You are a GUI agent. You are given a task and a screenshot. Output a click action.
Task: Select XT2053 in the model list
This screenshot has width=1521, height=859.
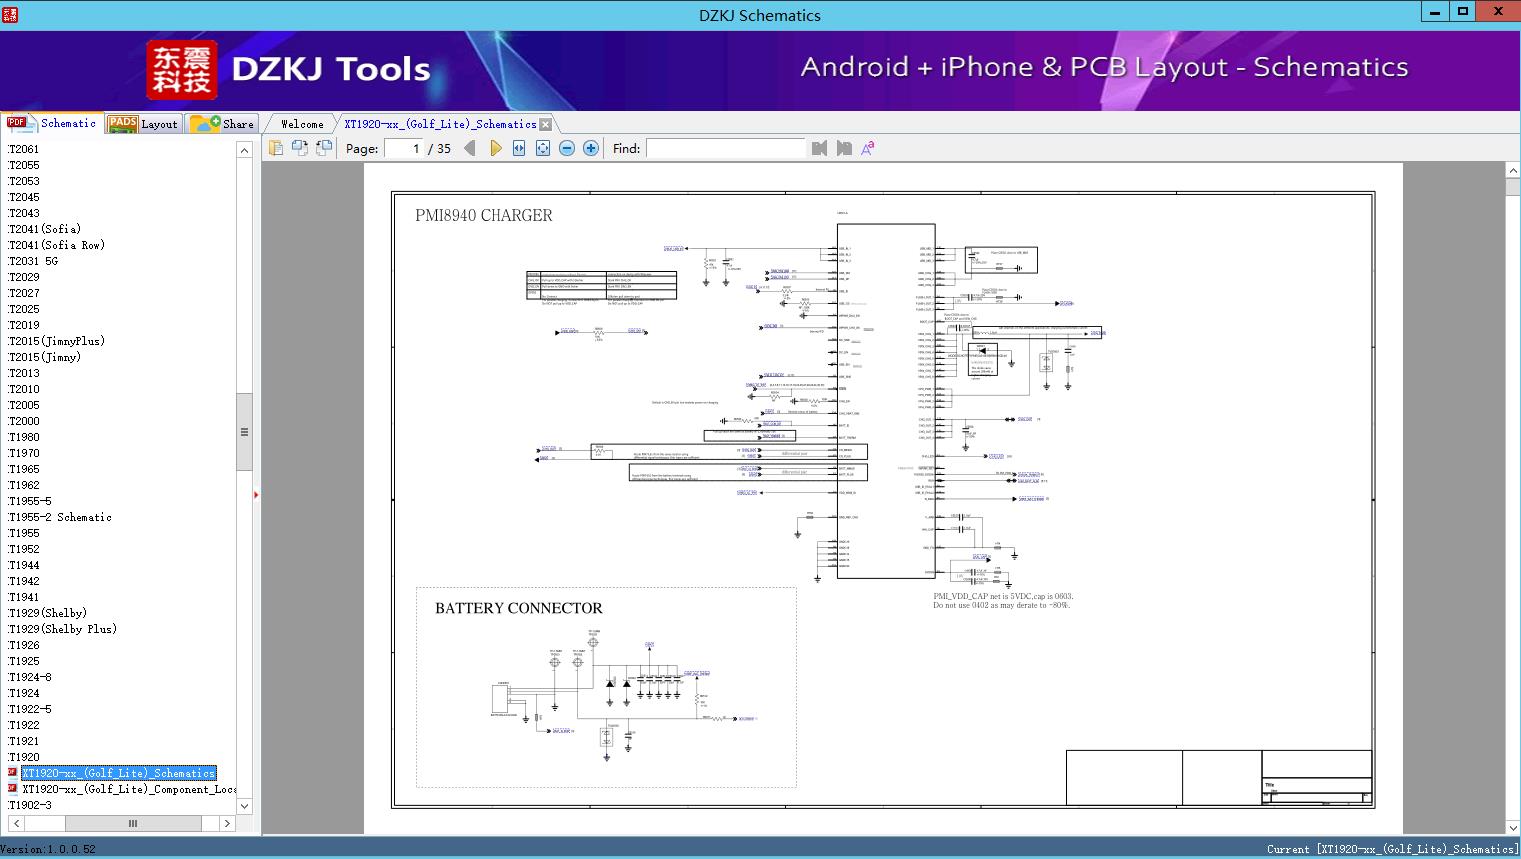point(24,181)
